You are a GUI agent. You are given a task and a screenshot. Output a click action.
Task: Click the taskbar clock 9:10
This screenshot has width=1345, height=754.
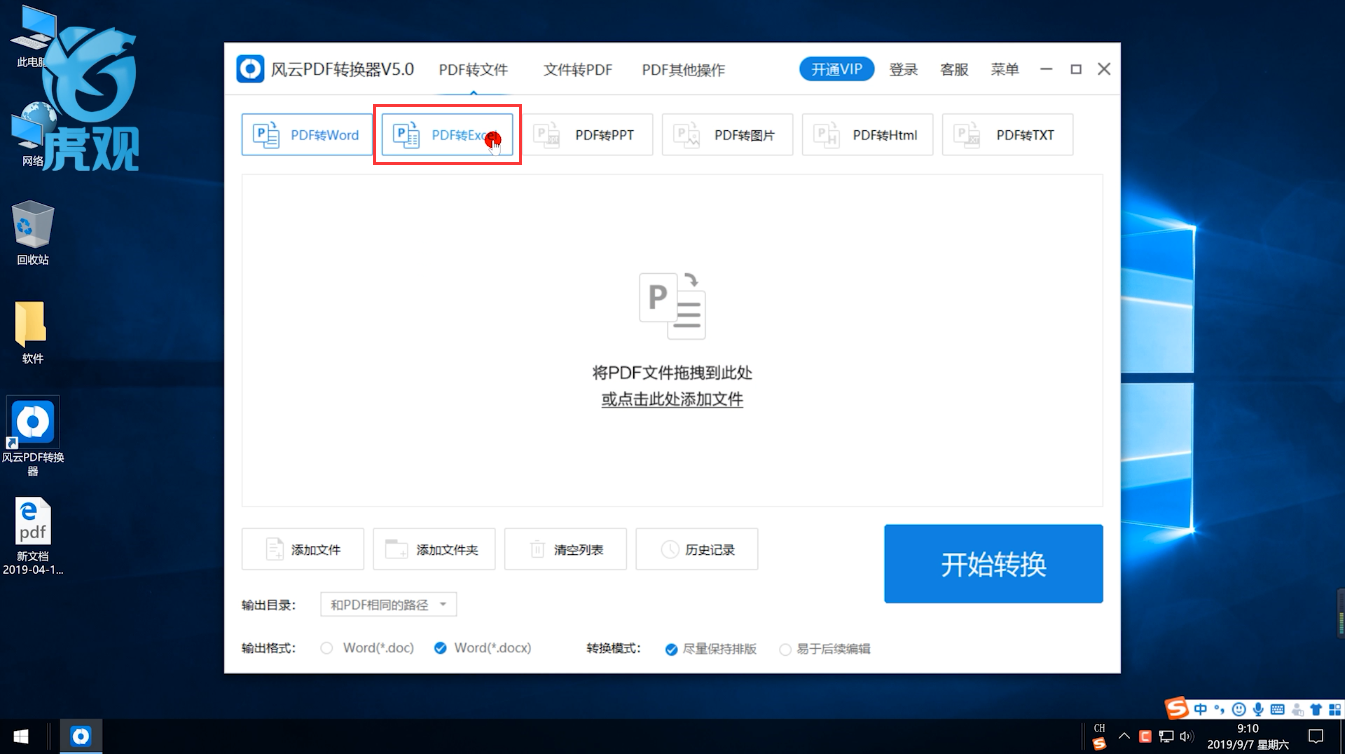[1247, 737]
